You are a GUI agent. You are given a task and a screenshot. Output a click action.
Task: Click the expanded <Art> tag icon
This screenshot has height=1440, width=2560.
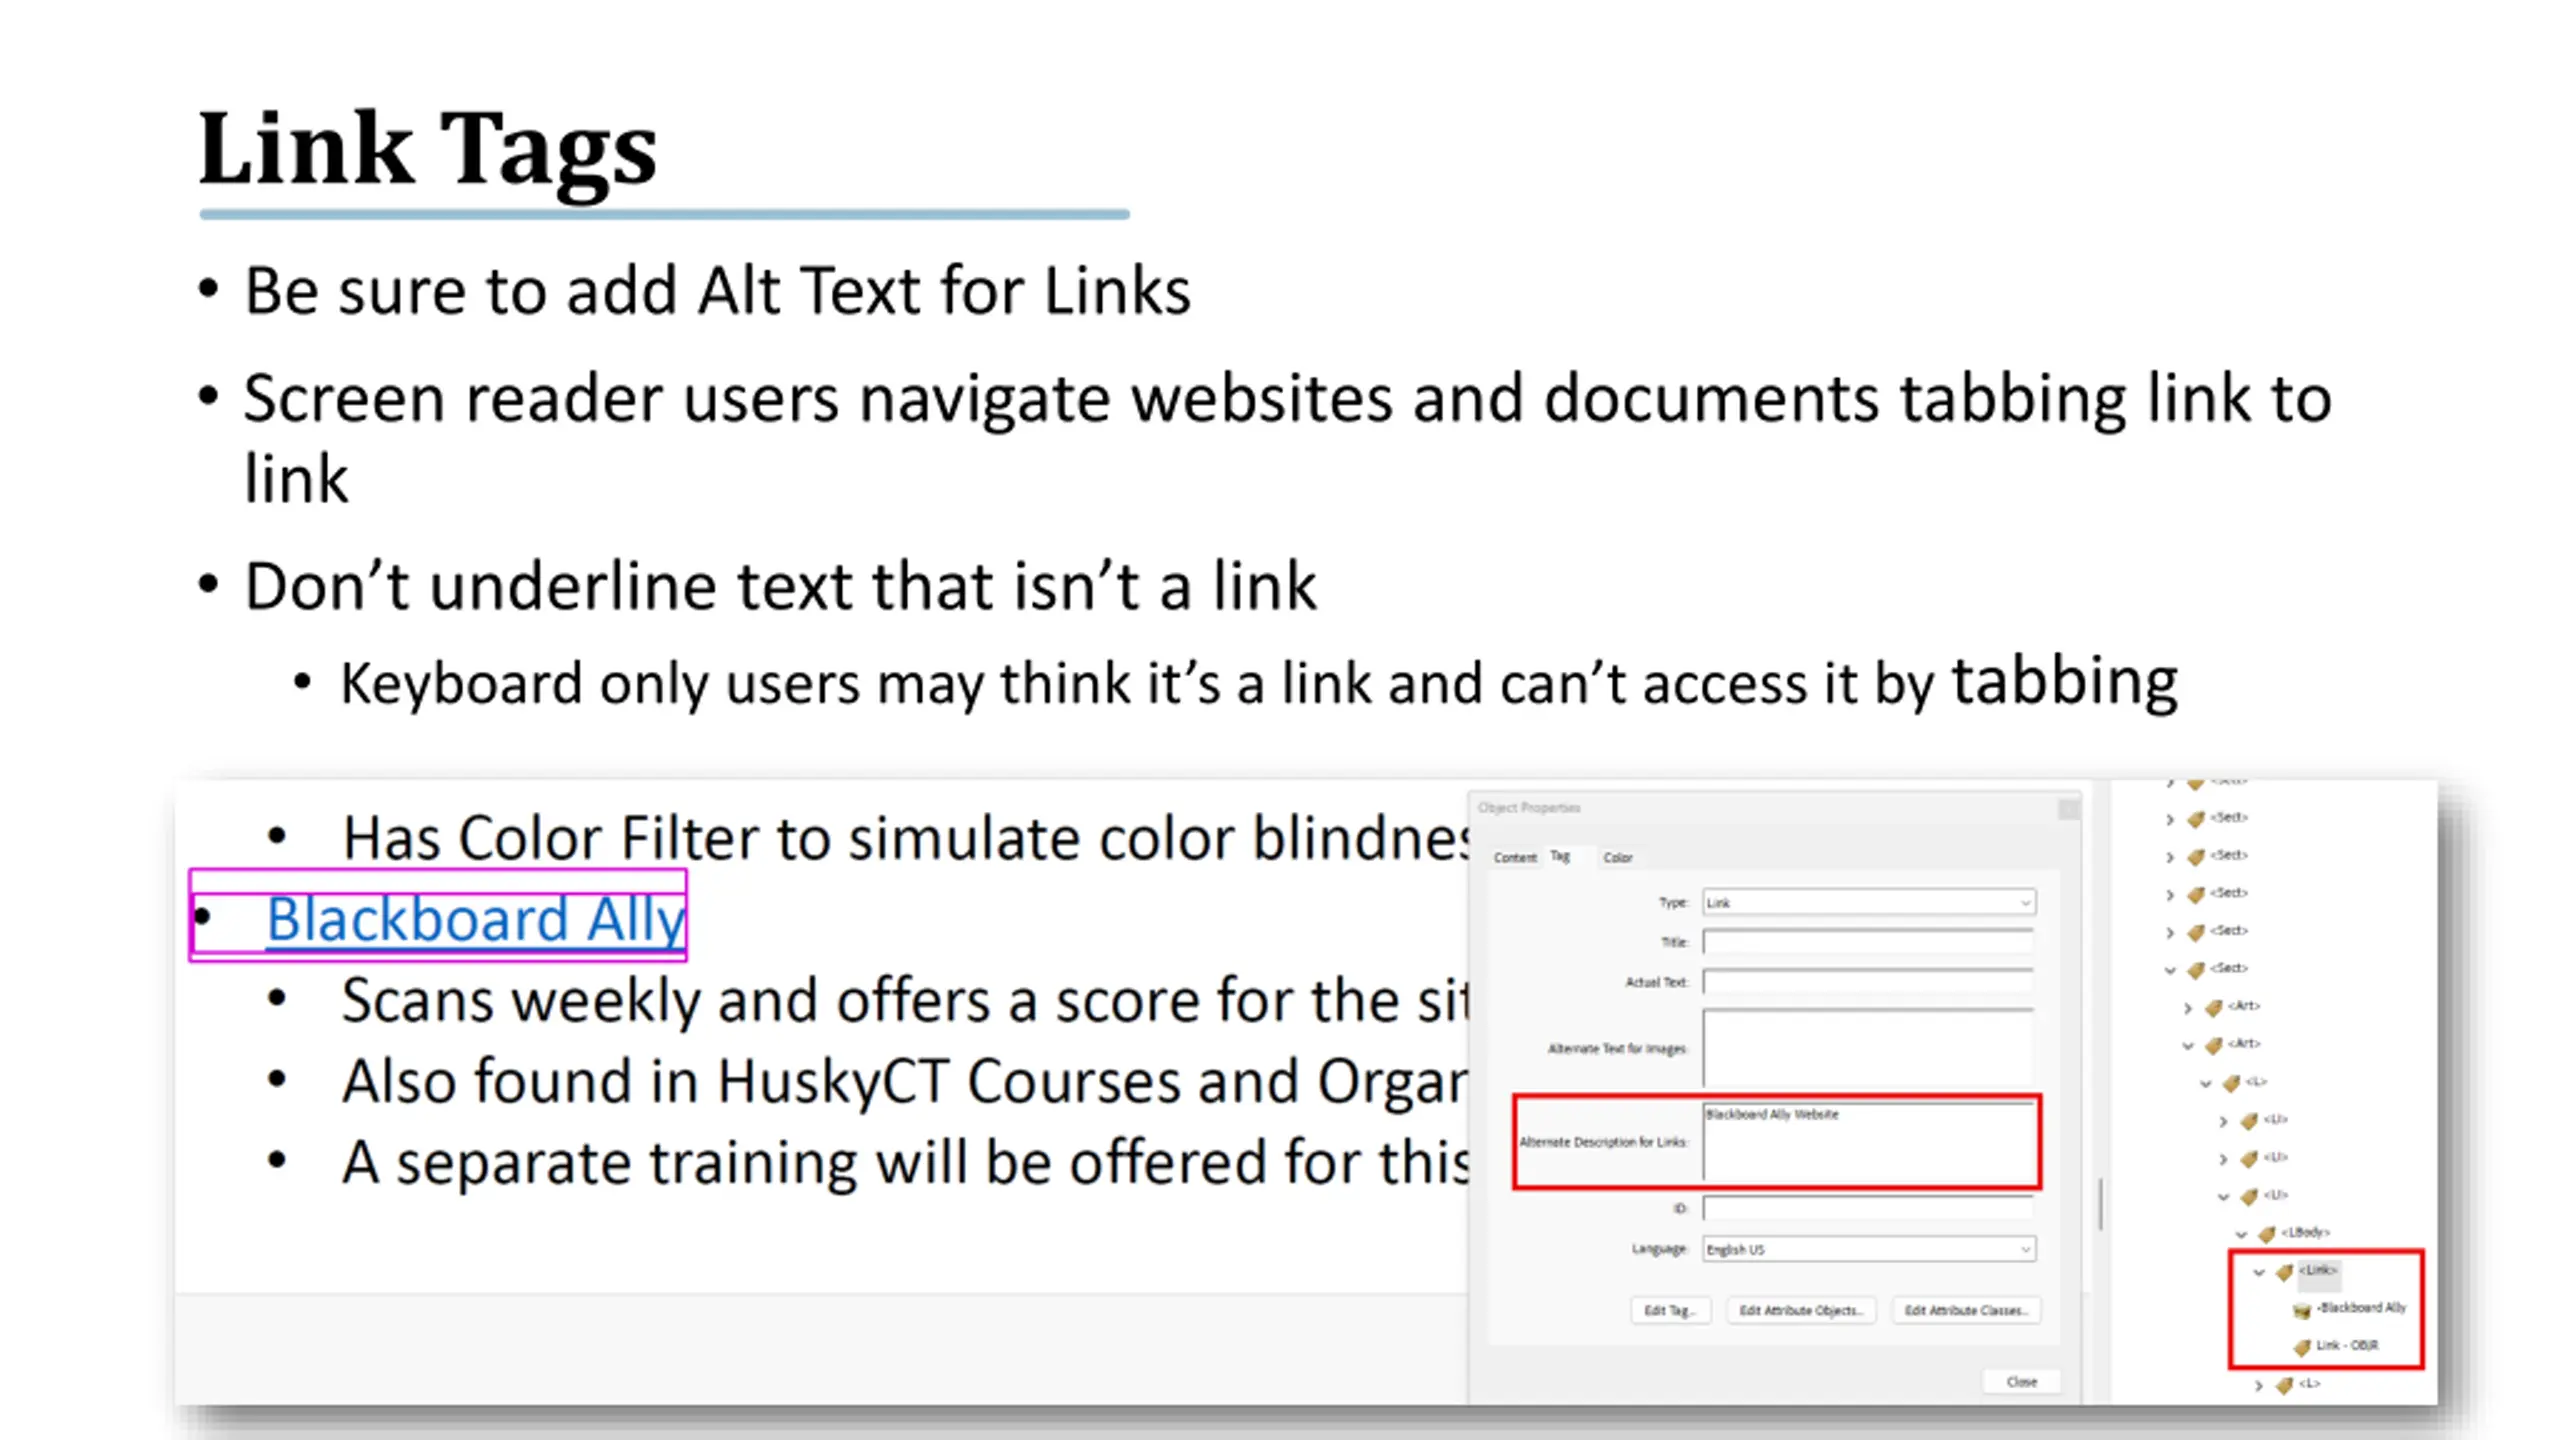(x=2214, y=1045)
